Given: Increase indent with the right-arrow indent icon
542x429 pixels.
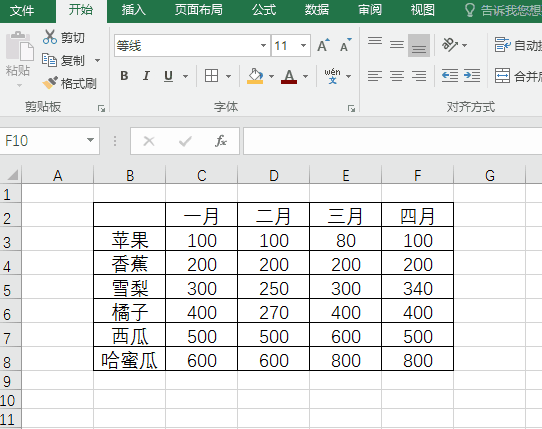Looking at the screenshot, I should tap(472, 75).
